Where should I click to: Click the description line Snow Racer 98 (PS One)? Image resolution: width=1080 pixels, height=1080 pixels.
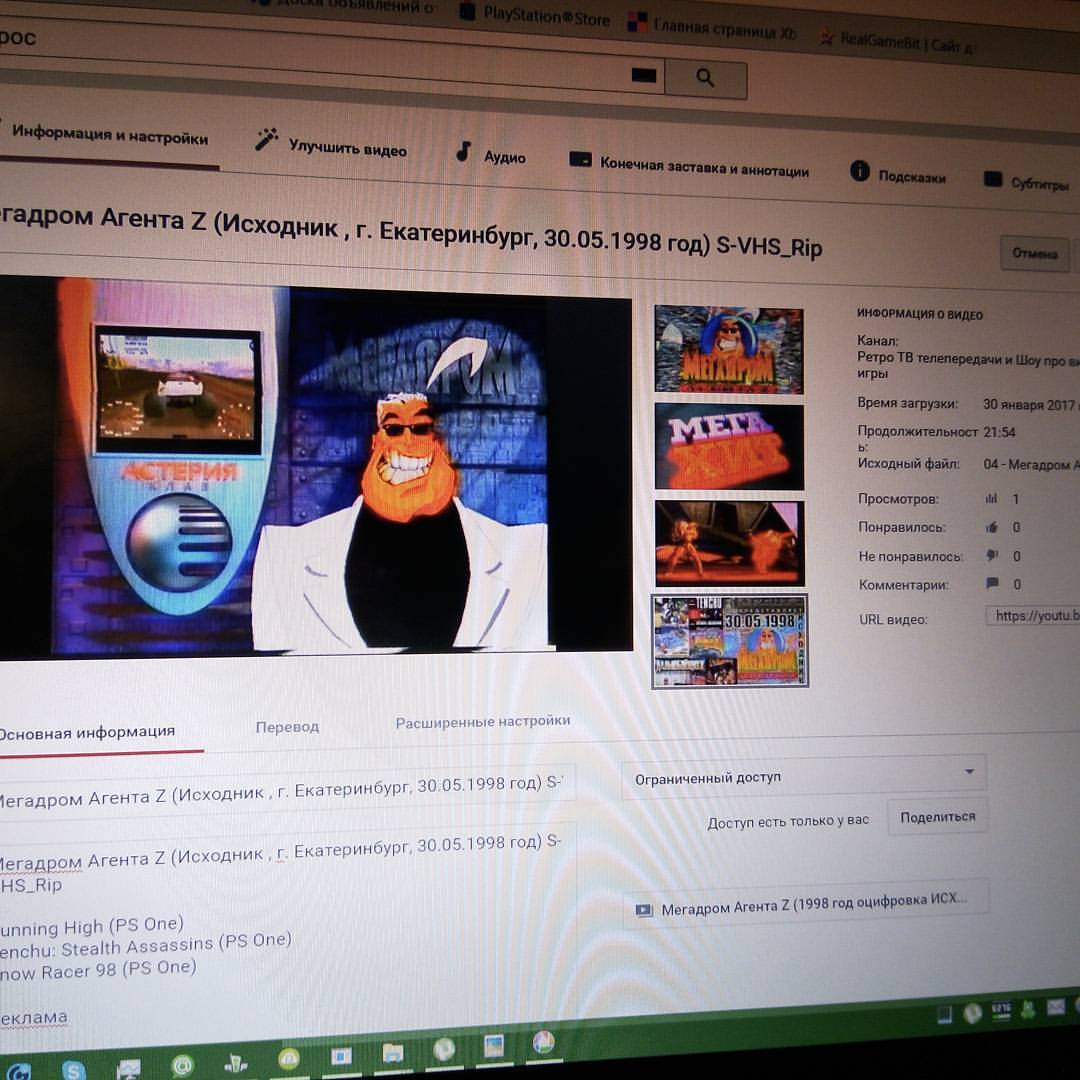tap(98, 971)
